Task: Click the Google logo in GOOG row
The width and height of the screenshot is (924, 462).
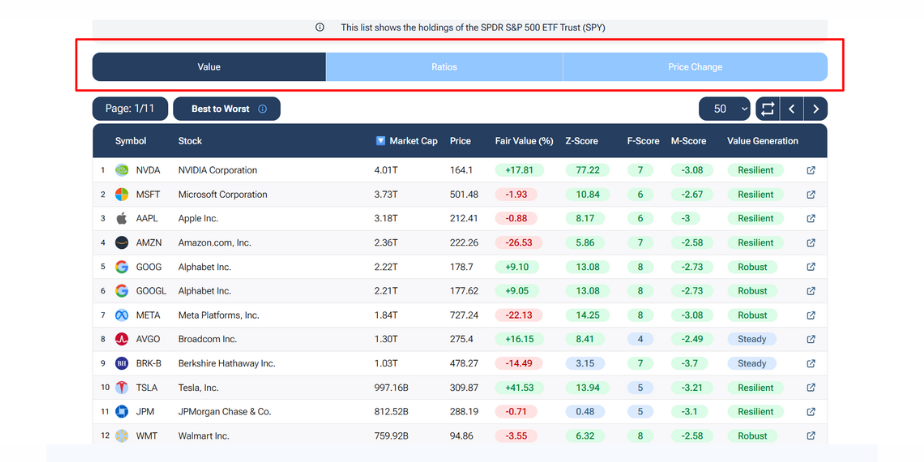Action: click(121, 267)
